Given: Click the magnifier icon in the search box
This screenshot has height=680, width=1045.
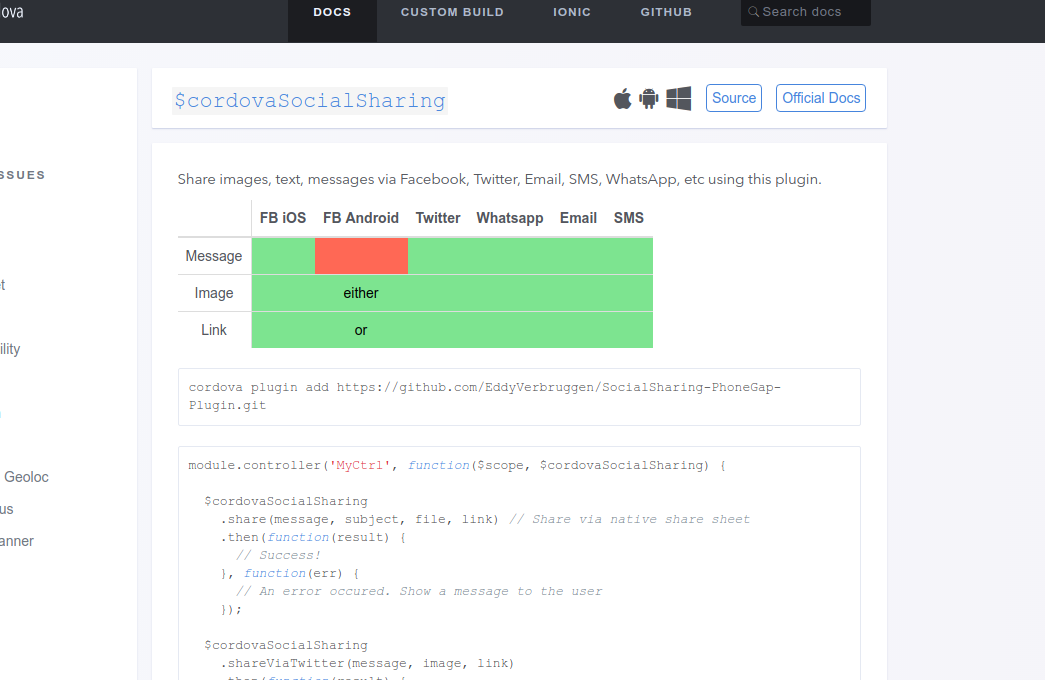Looking at the screenshot, I should [754, 12].
